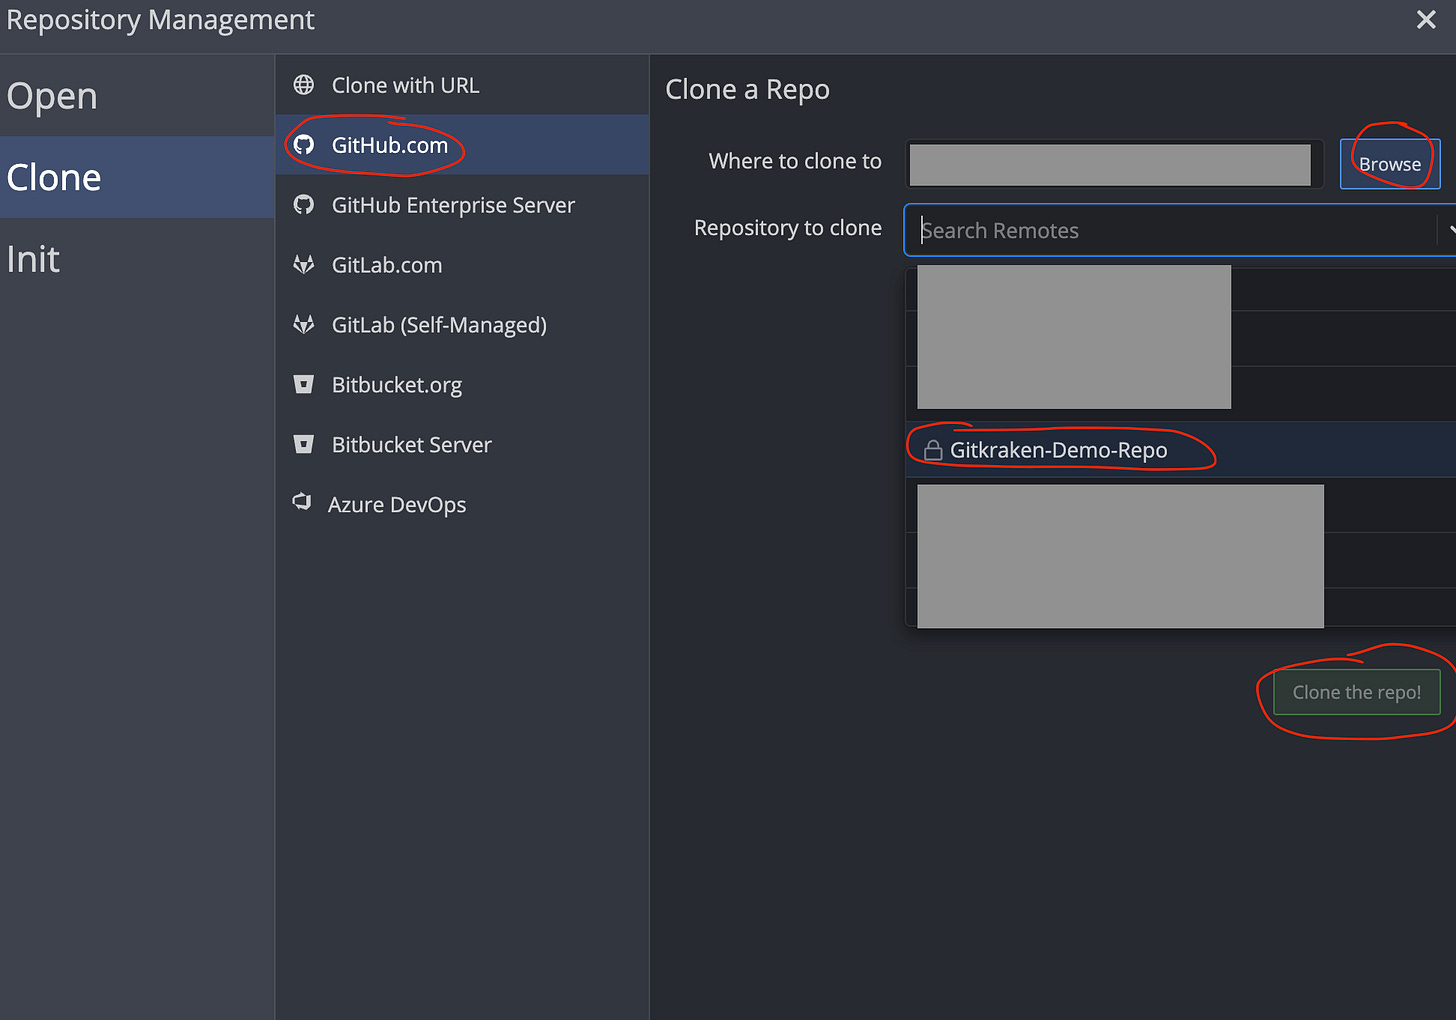This screenshot has height=1020, width=1456.
Task: Select Azure DevOps provider
Action: [462, 504]
